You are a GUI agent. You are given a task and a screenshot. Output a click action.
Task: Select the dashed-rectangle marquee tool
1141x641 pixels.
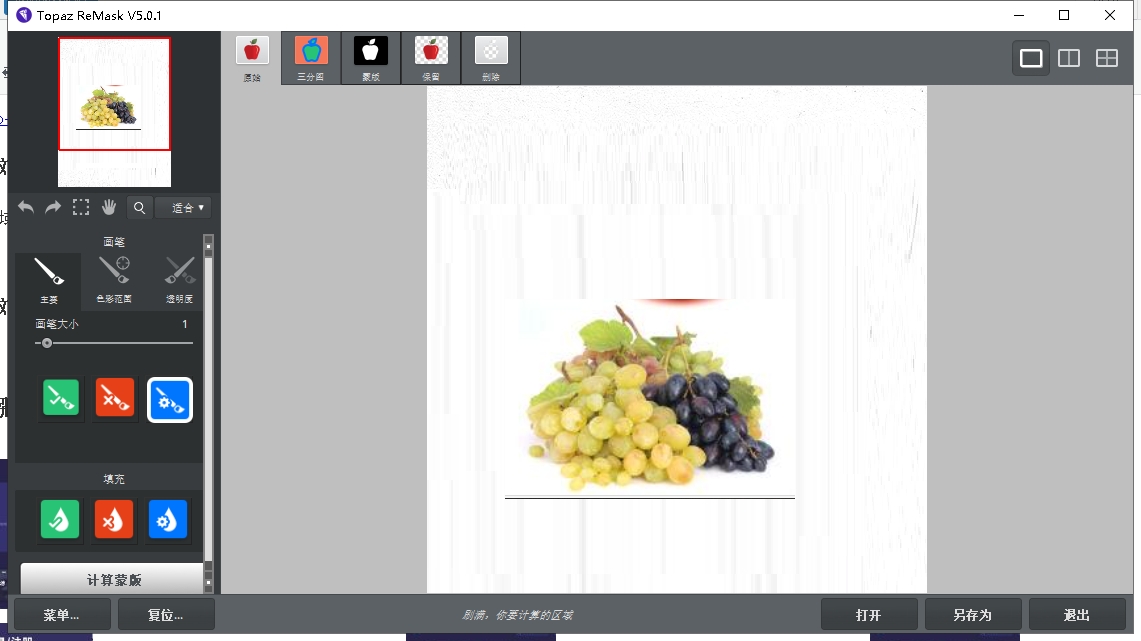[x=81, y=207]
